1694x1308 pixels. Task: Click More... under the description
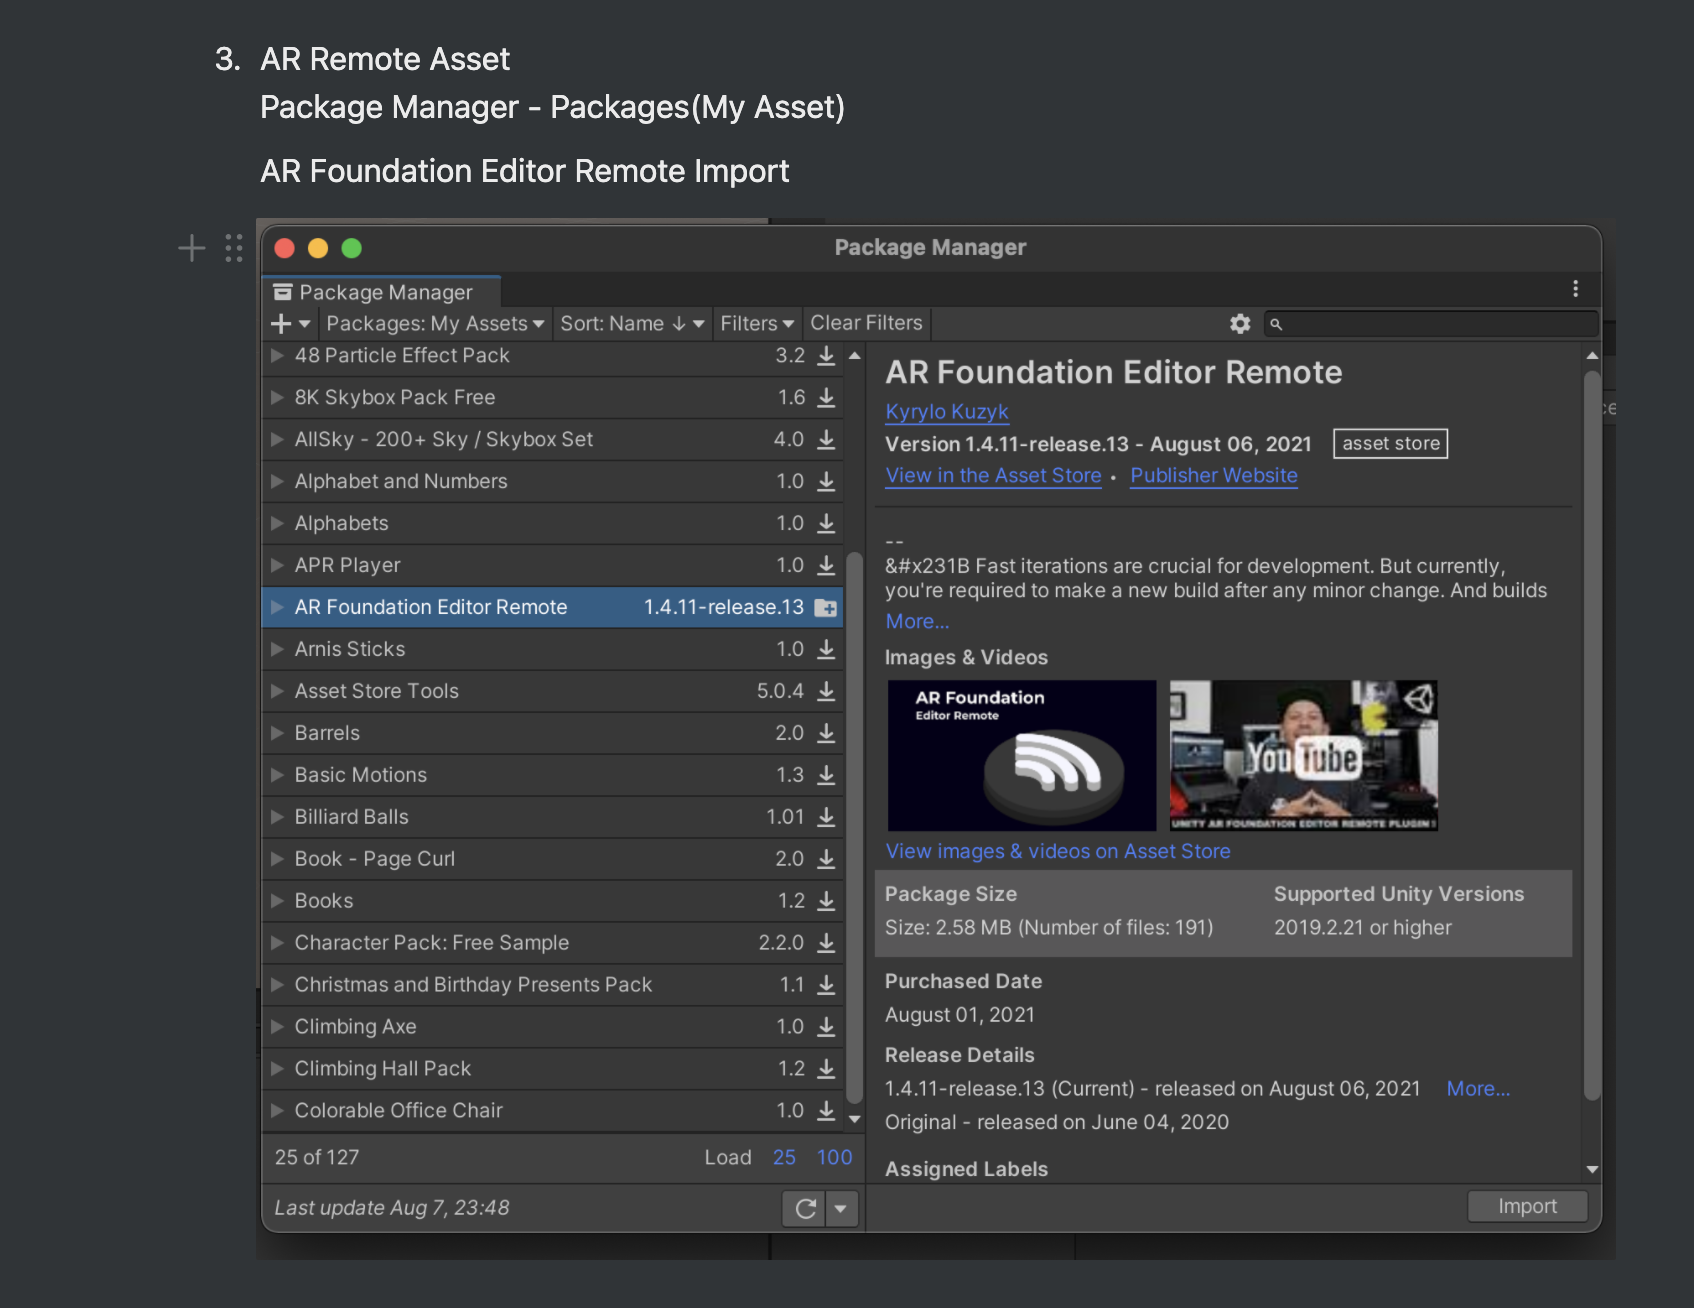pos(917,622)
